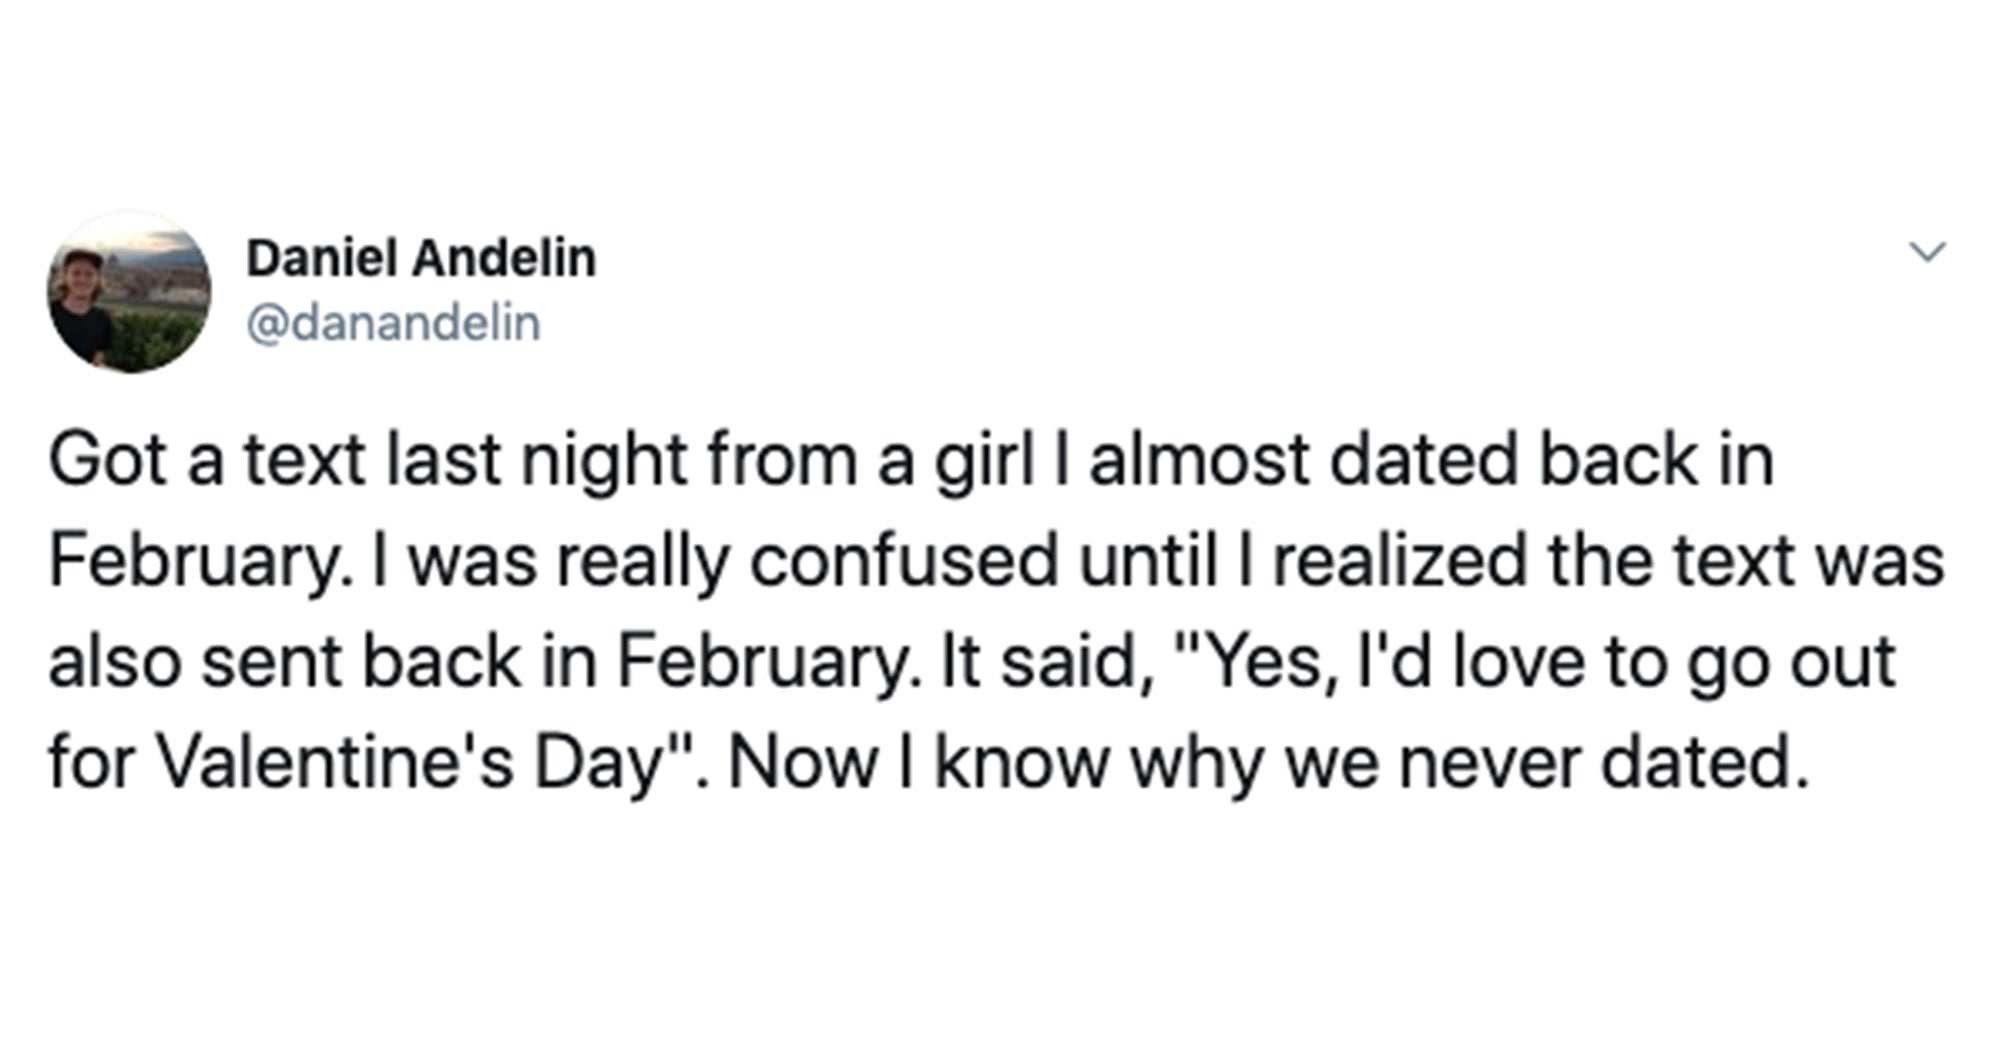The image size is (2000, 1050).
Task: Click the word "realized" in the tweet
Action: (1400, 562)
